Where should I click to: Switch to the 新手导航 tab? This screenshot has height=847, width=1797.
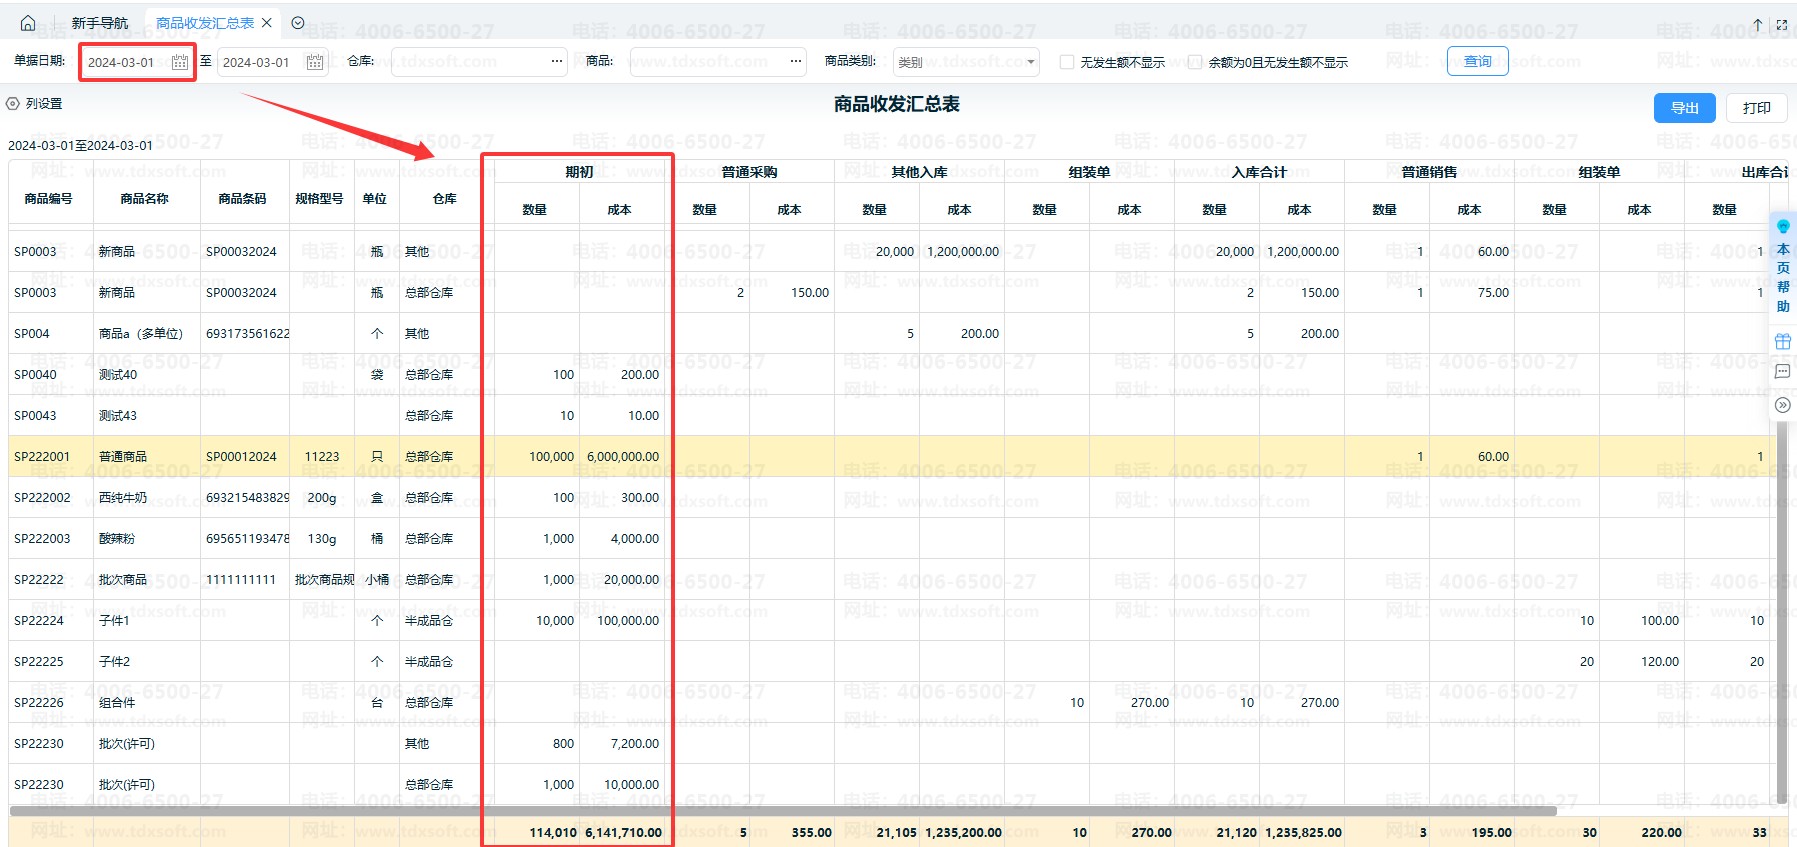tap(99, 23)
